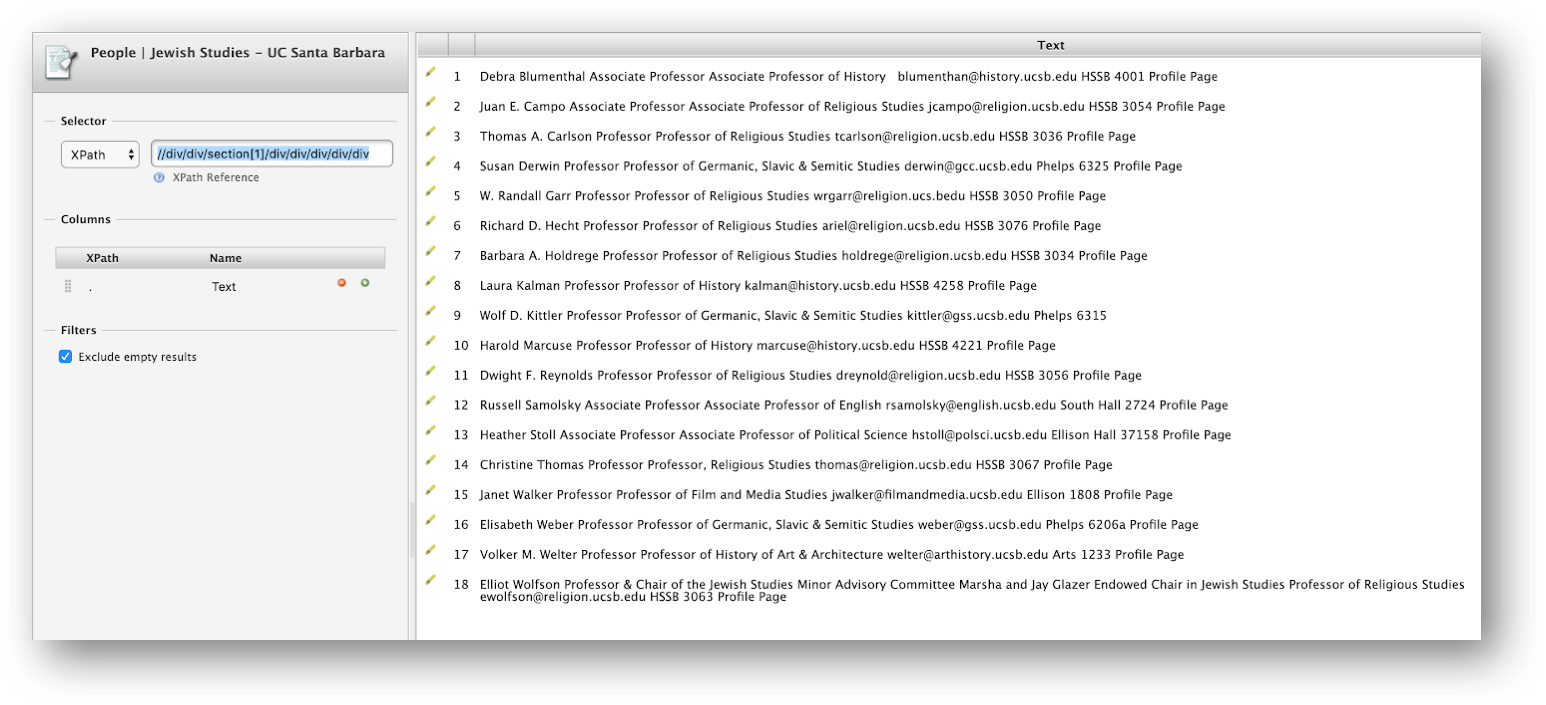Edit row 15 Janet Walker pencil icon
Screen dimensions: 1546x705
pos(431,491)
